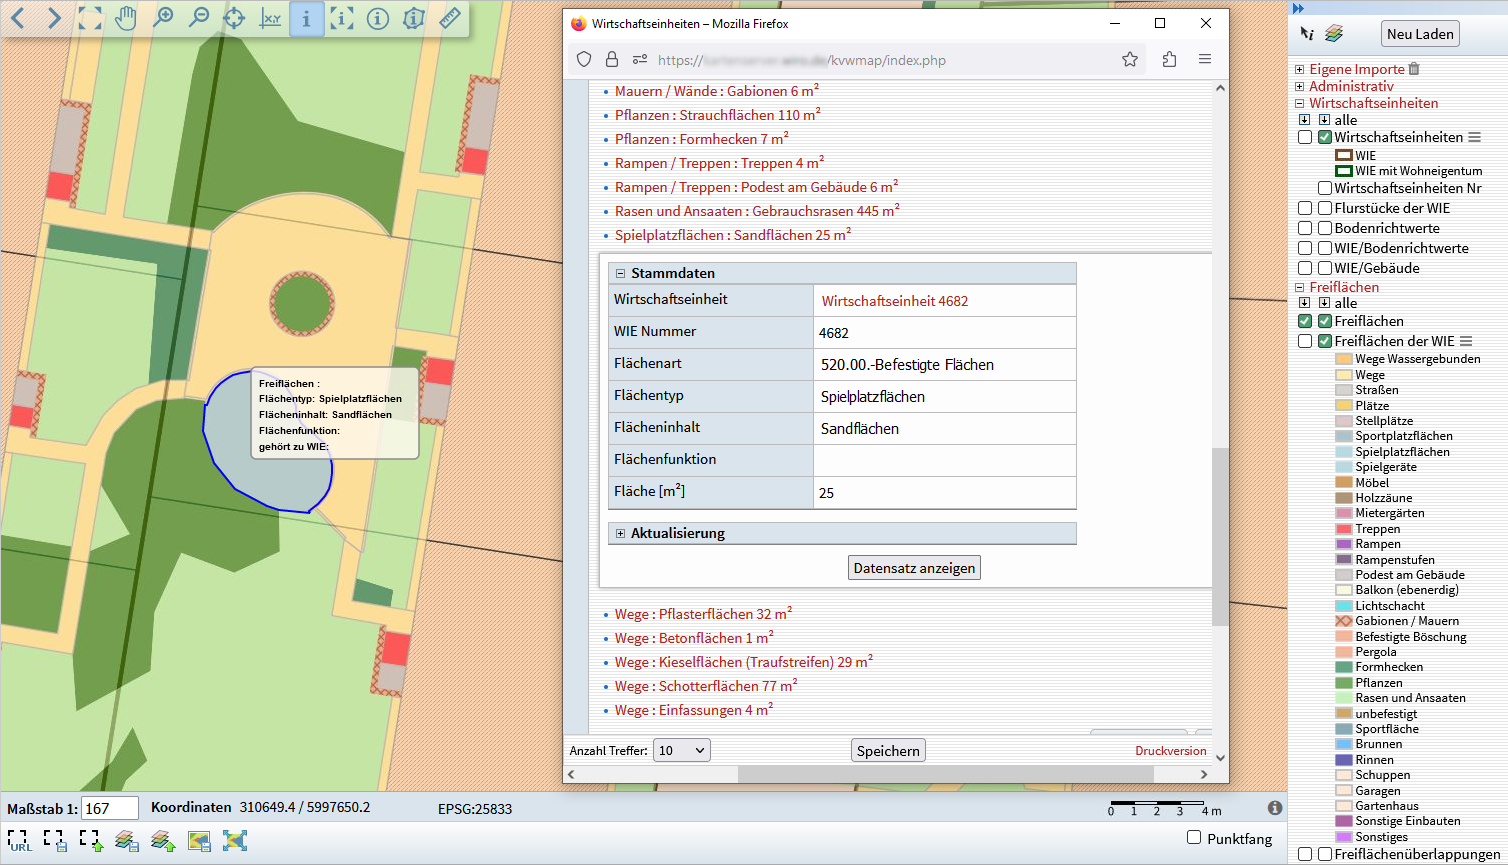
Task: Select the rectangle info query tool
Action: 342,18
